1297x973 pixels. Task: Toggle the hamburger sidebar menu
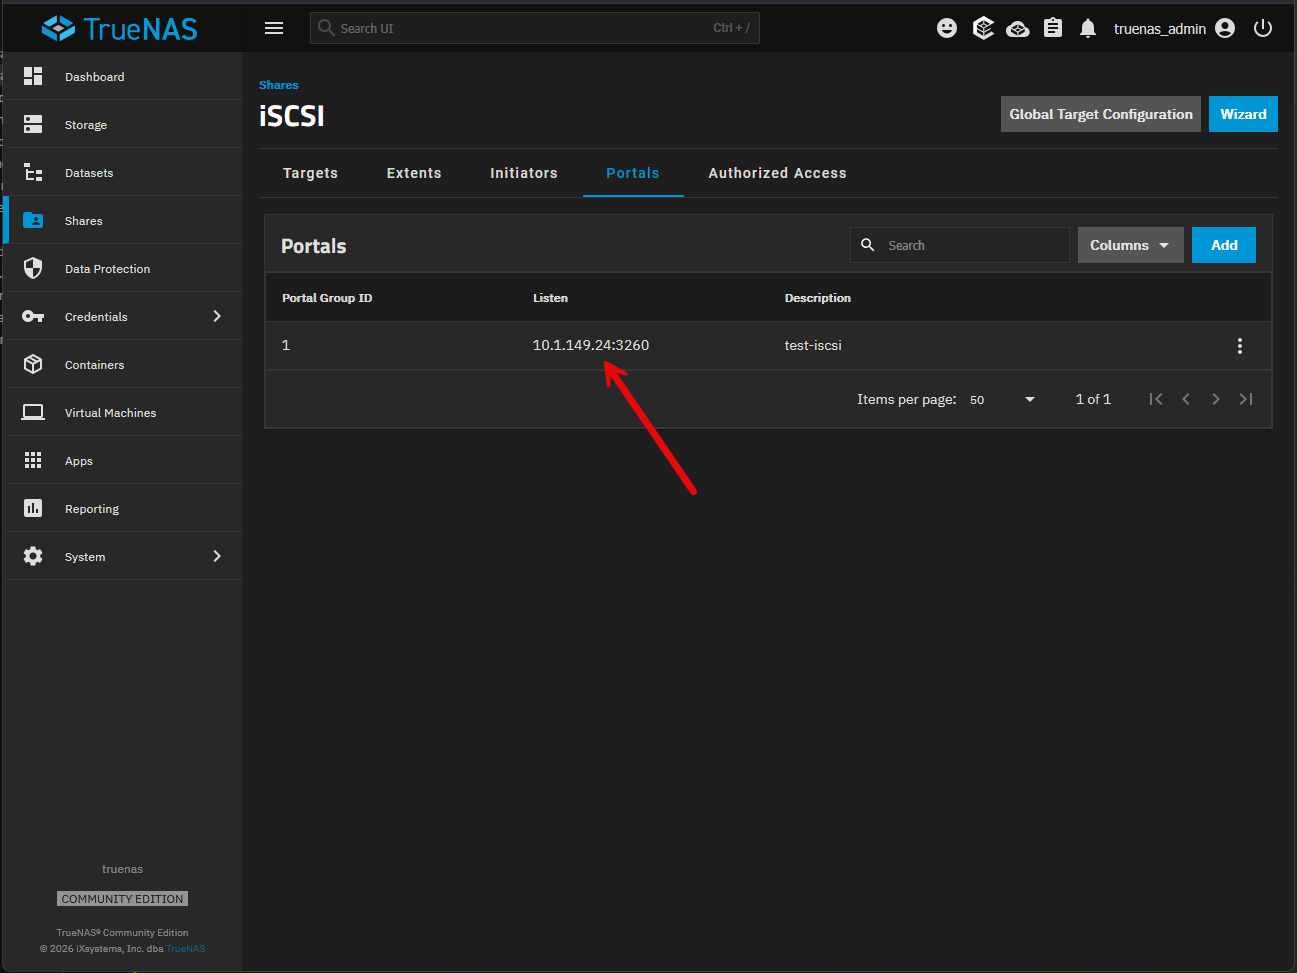pyautogui.click(x=274, y=28)
